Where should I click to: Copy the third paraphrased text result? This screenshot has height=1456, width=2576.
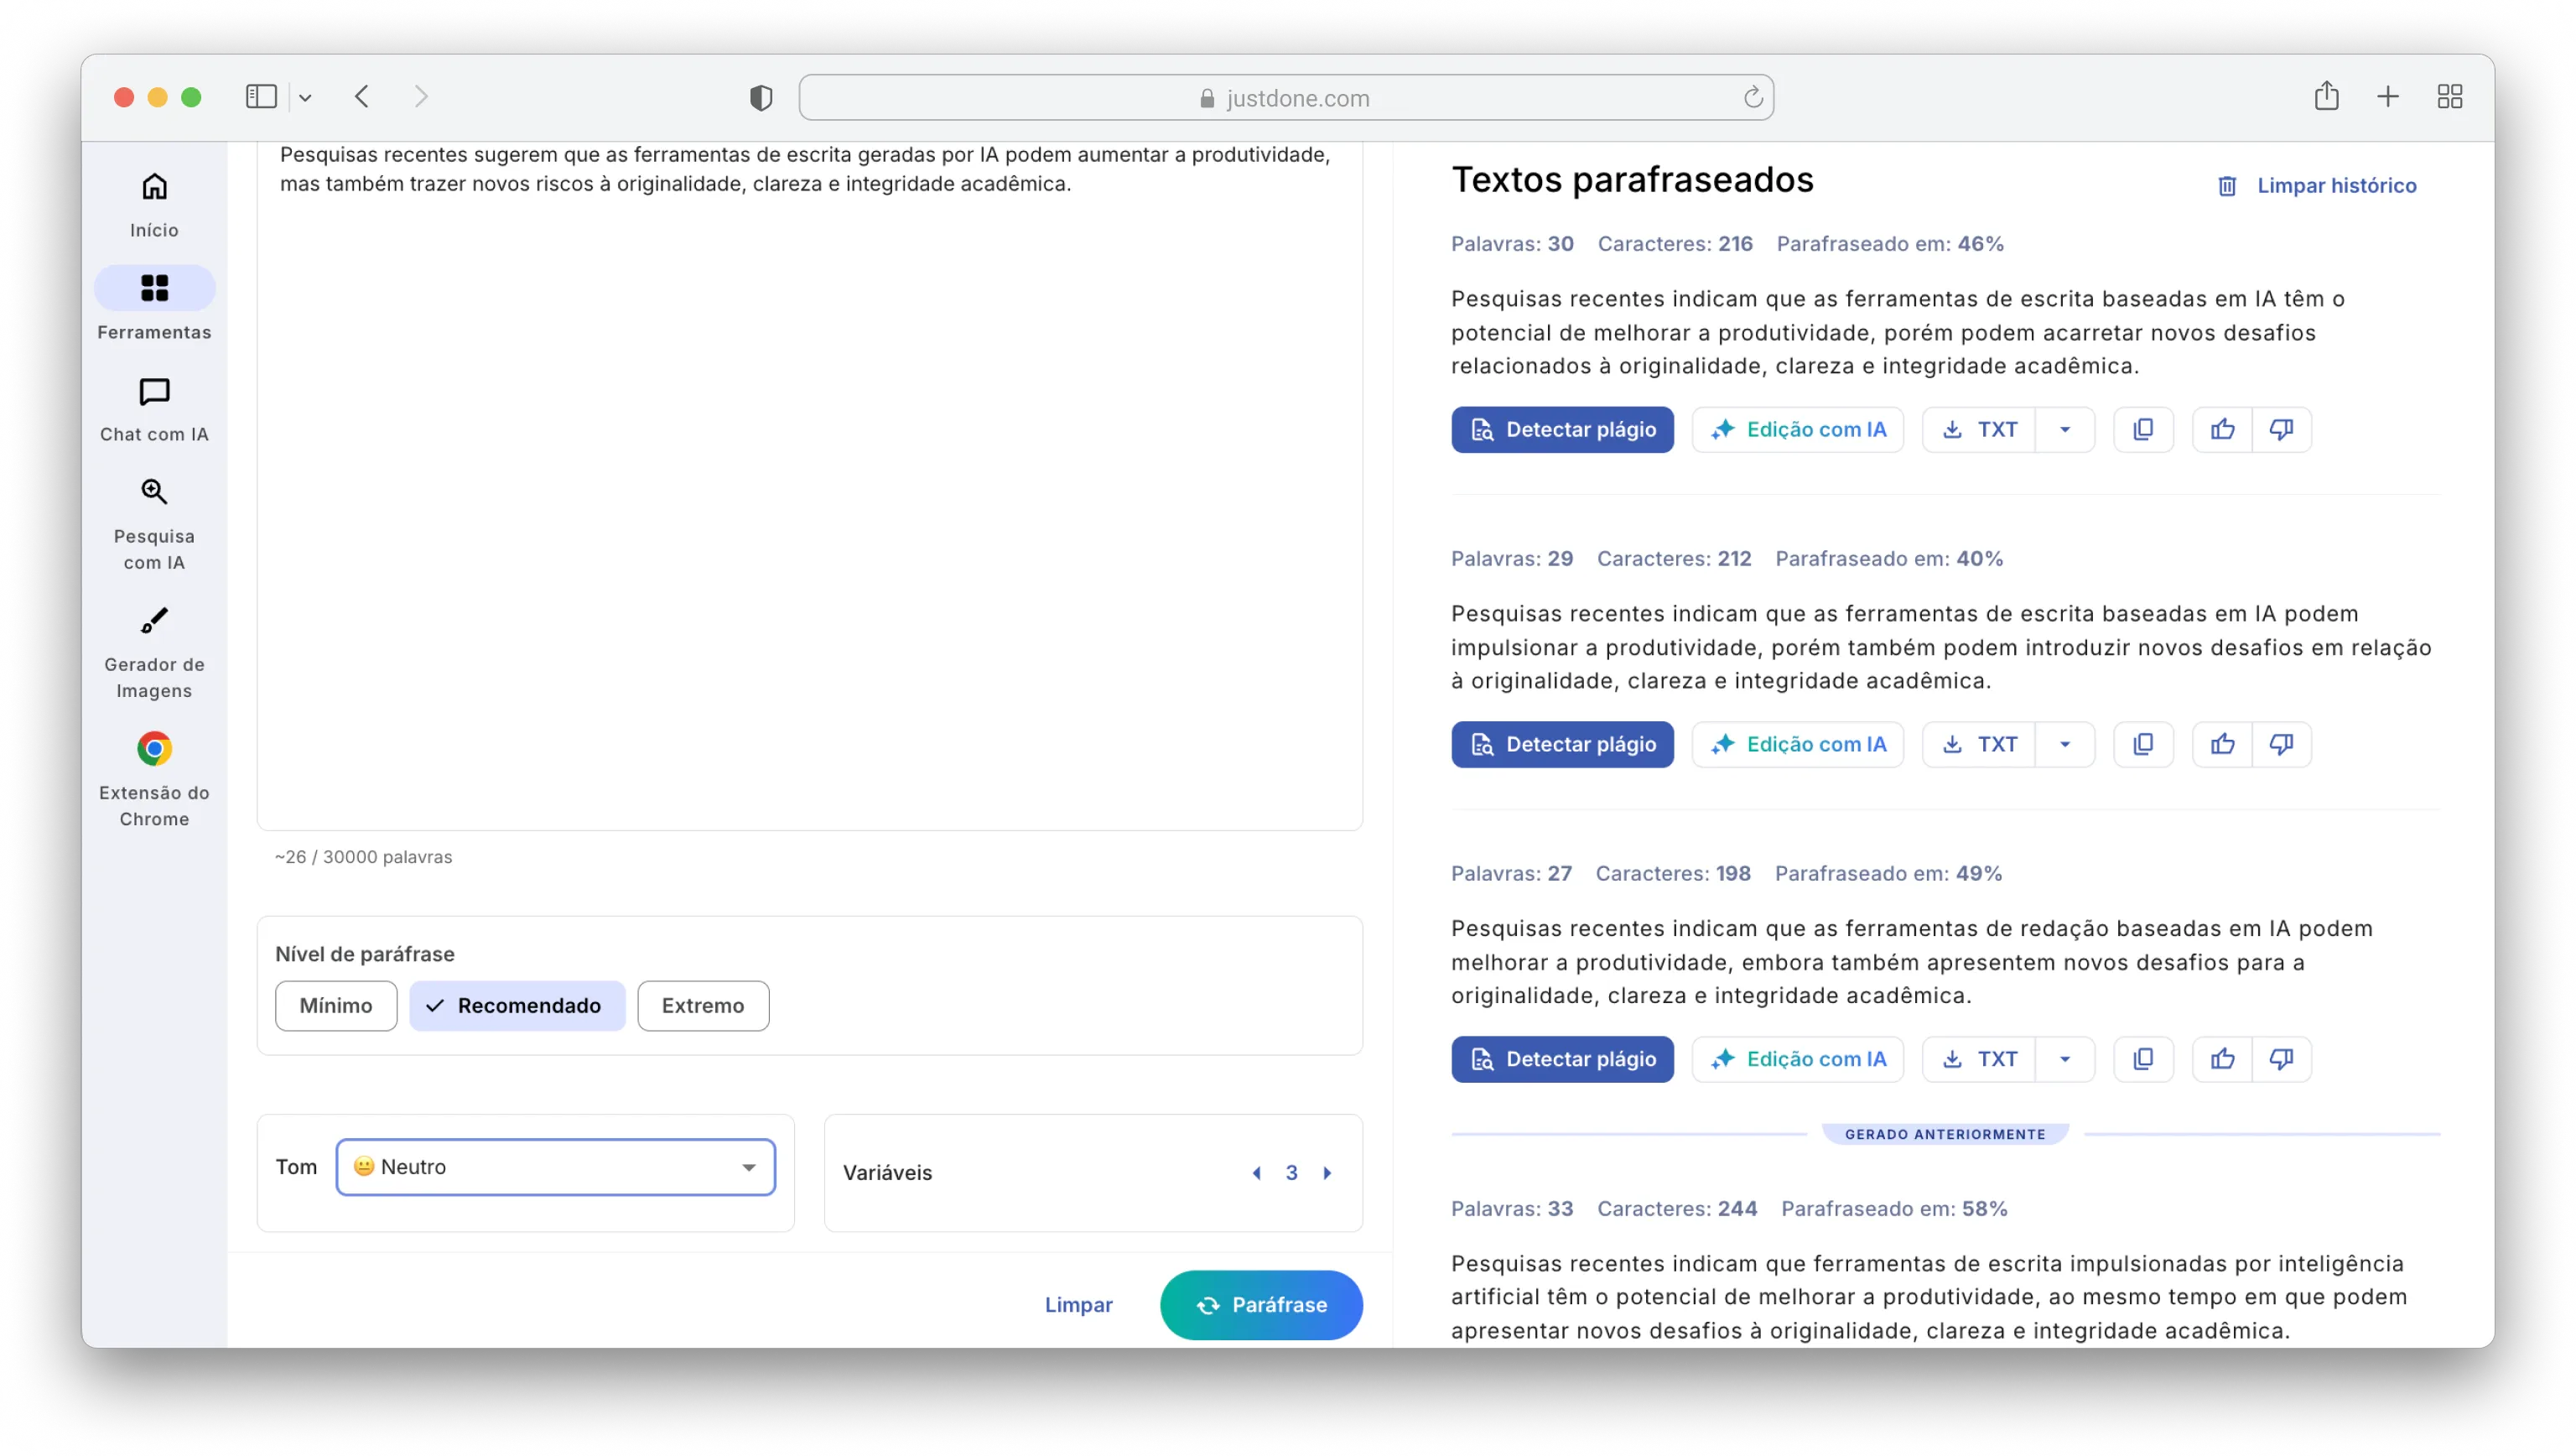pyautogui.click(x=2142, y=1059)
